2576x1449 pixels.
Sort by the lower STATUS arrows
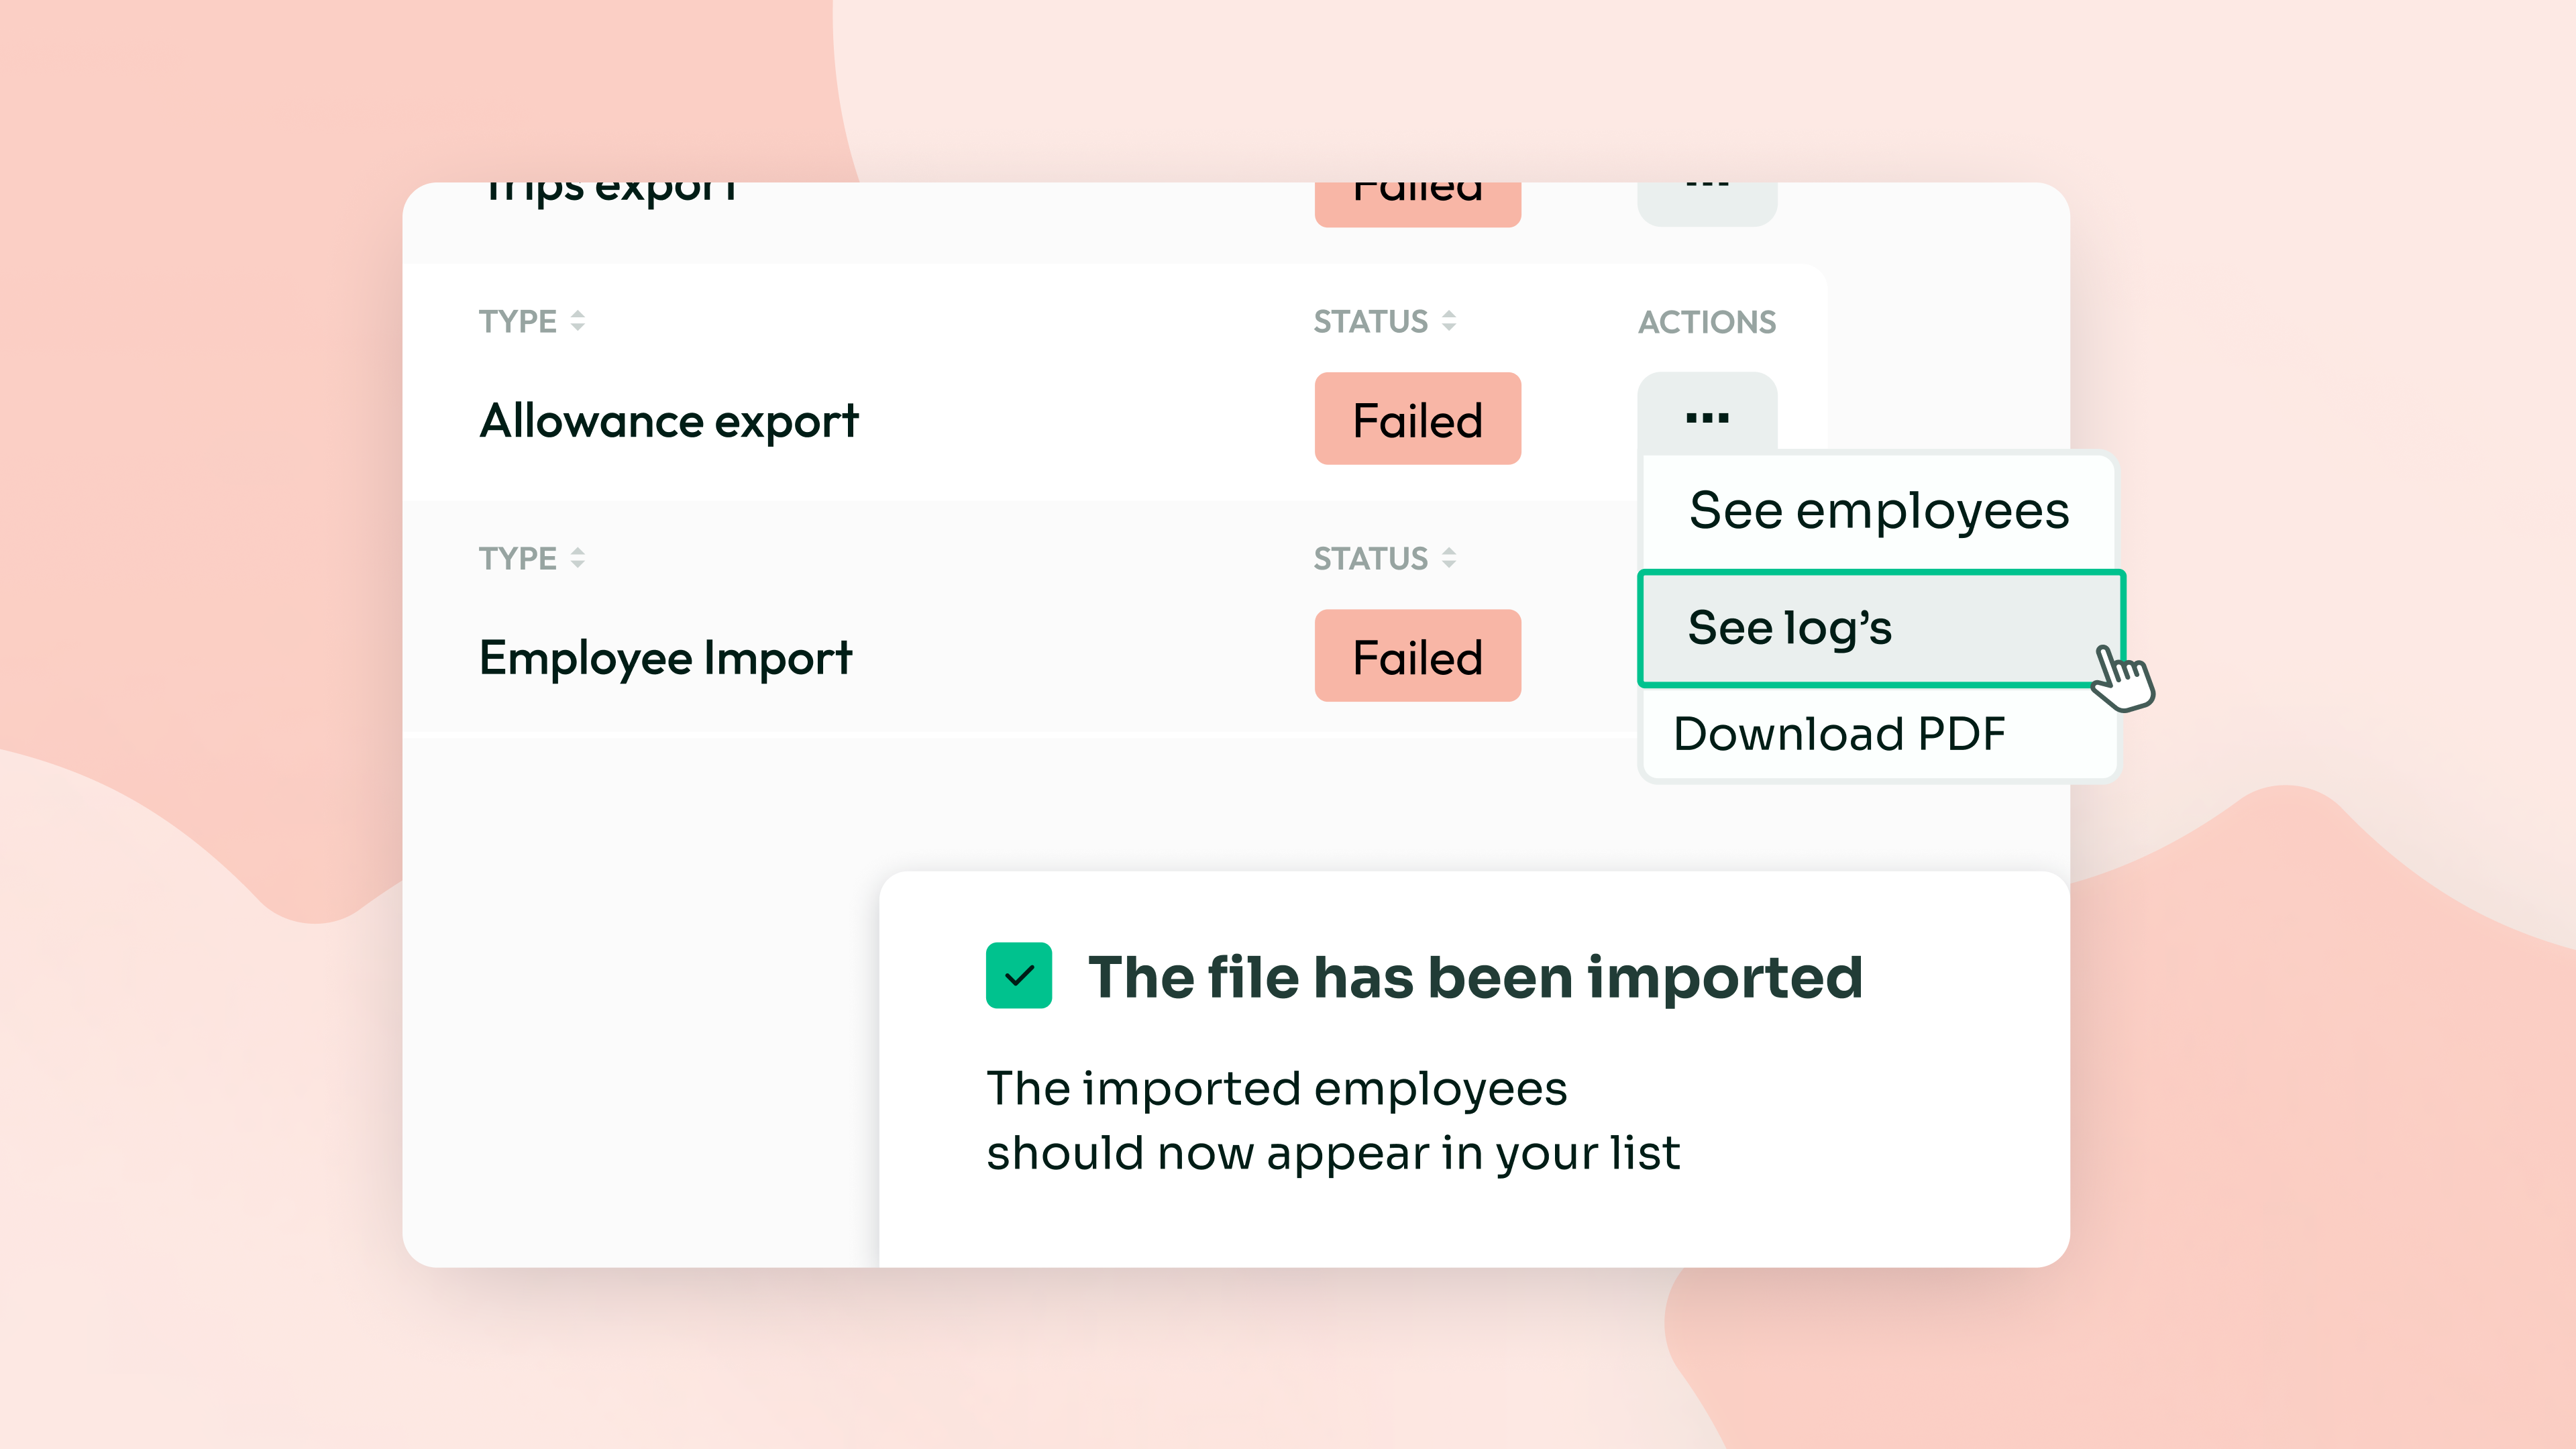click(1448, 558)
